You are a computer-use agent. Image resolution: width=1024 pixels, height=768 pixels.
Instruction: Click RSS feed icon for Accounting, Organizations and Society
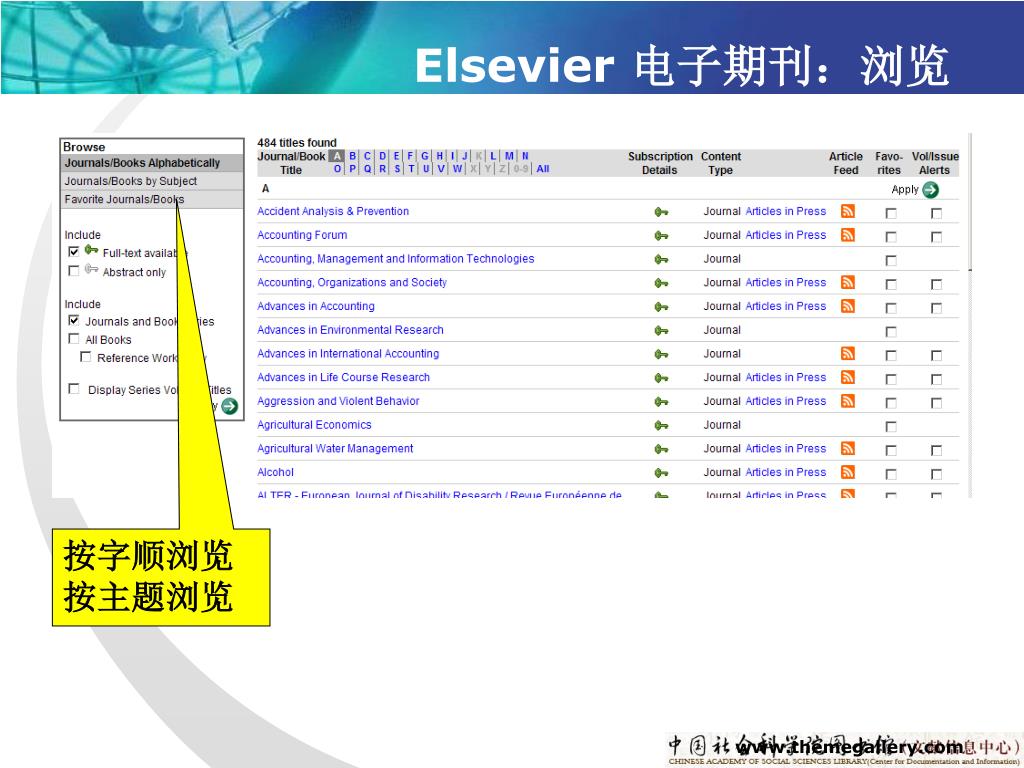[x=848, y=282]
